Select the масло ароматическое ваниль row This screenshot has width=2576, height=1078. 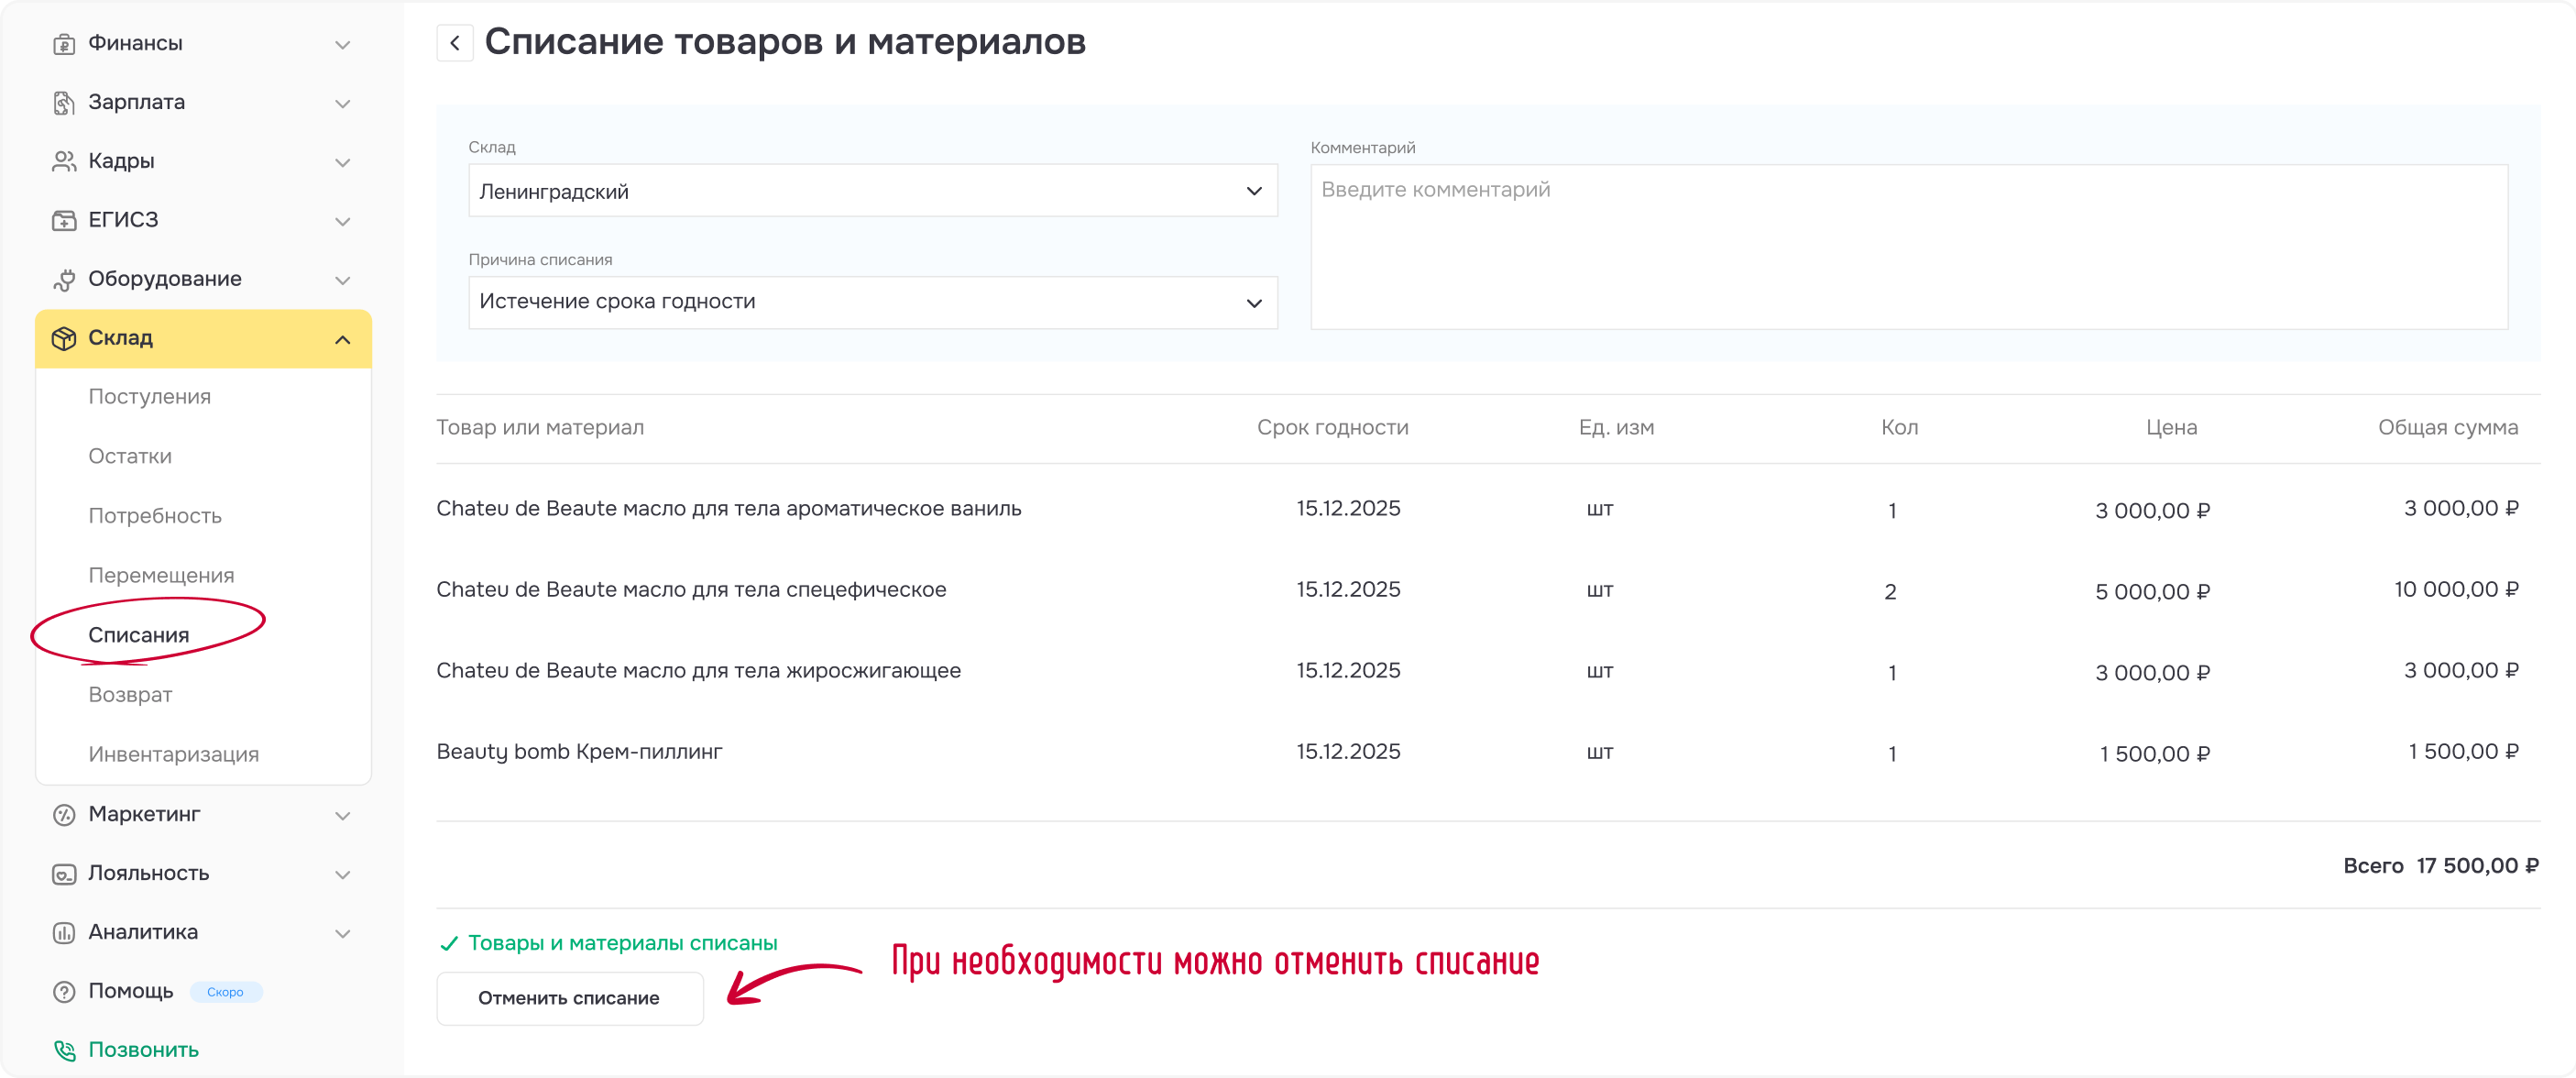pos(1487,509)
